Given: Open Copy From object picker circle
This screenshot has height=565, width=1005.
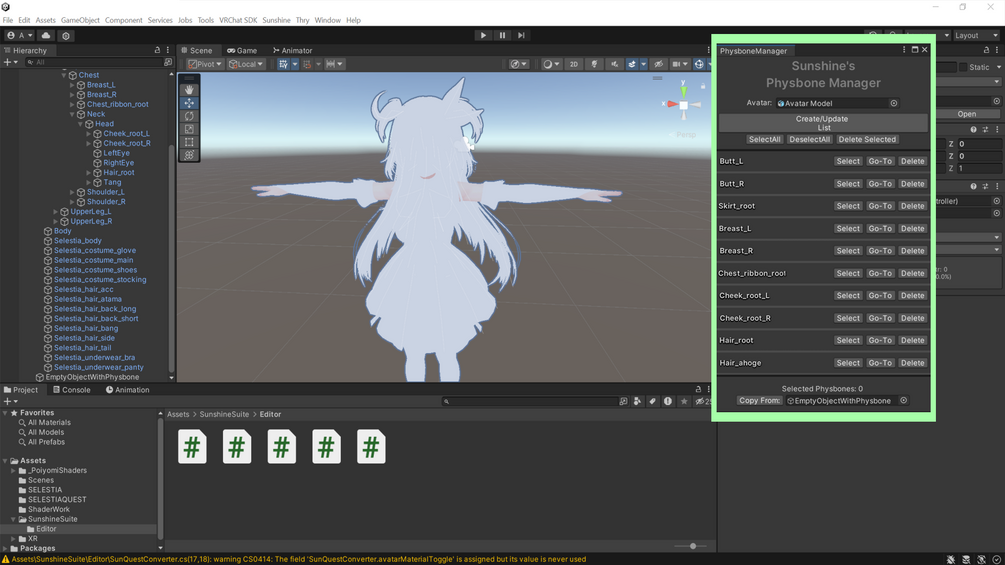Looking at the screenshot, I should click(903, 400).
